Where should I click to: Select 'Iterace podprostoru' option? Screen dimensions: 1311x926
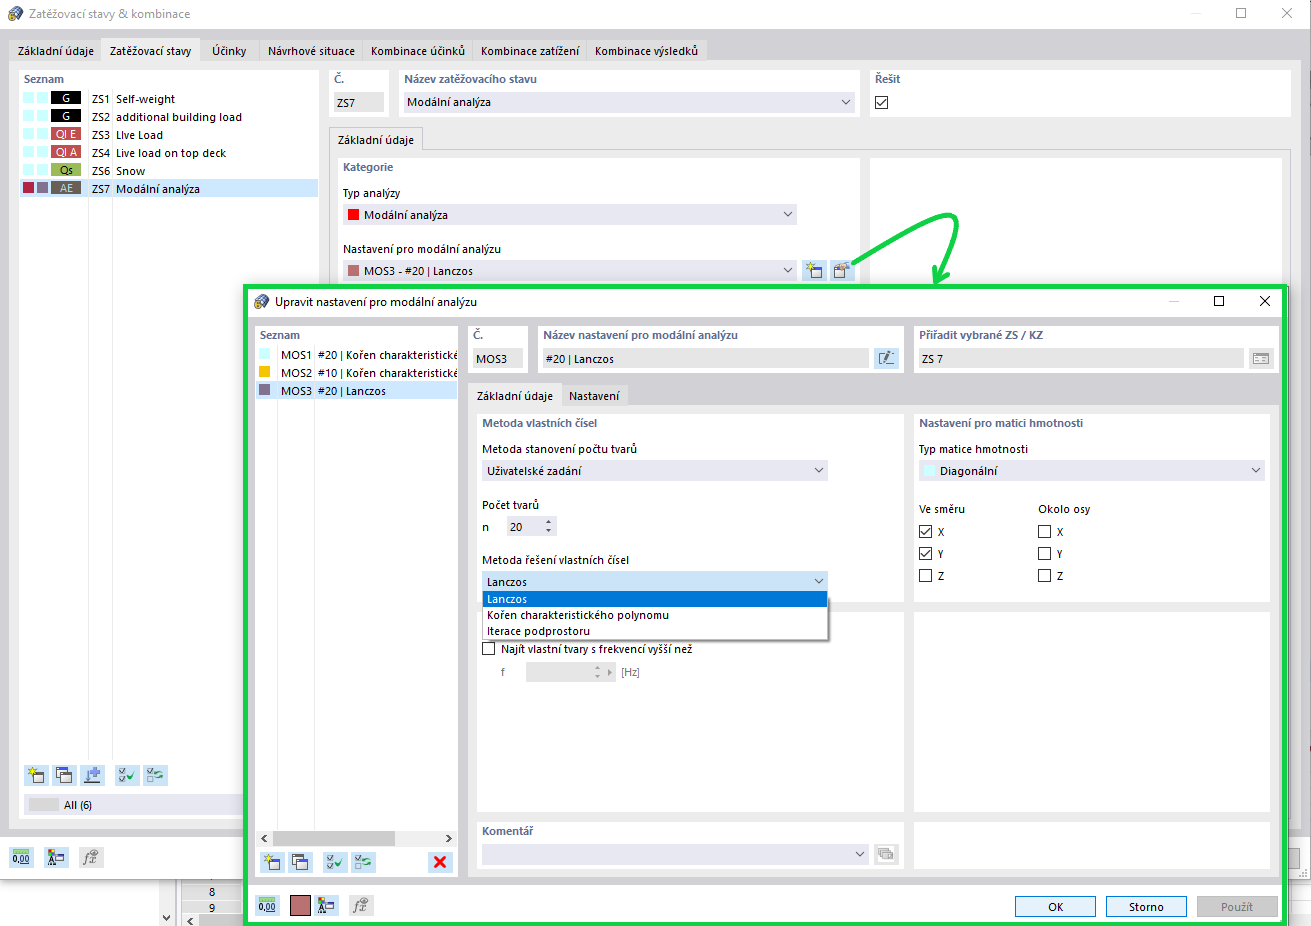[655, 631]
